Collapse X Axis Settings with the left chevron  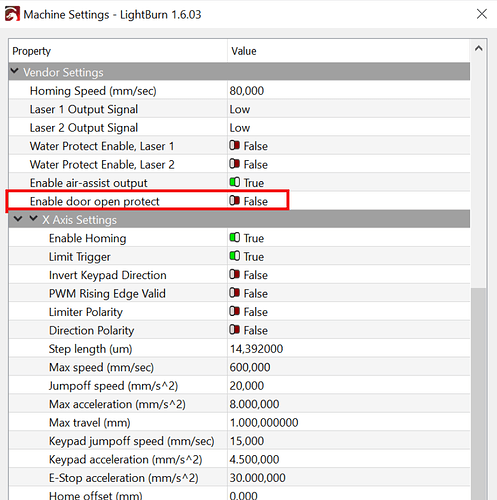[x=18, y=219]
